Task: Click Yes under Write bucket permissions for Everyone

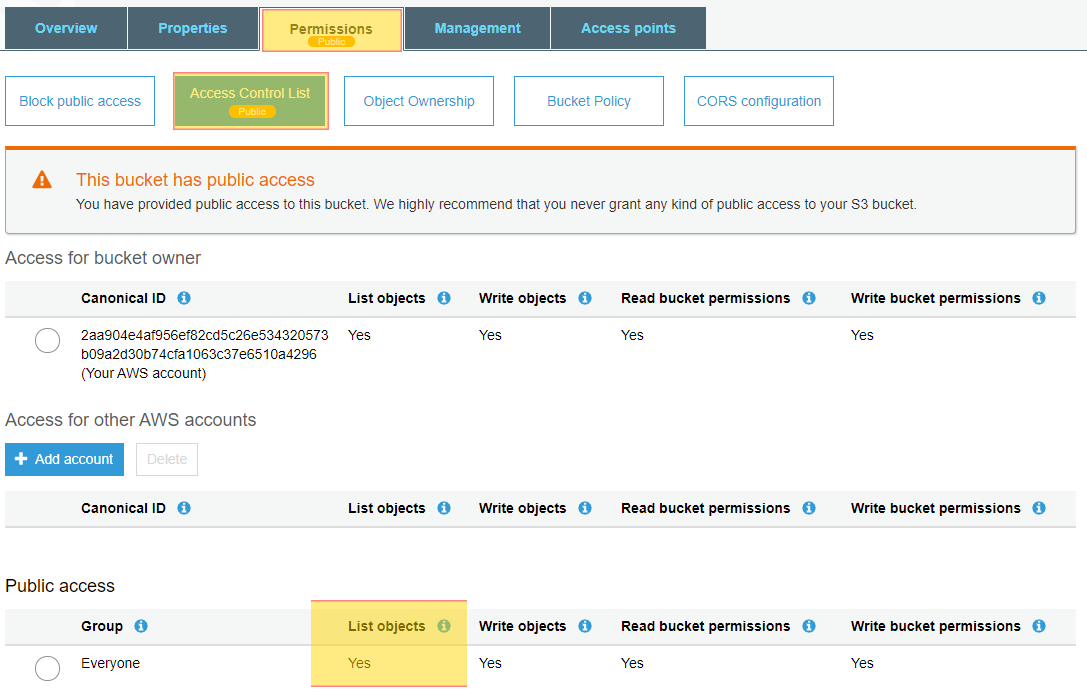Action: (x=862, y=664)
